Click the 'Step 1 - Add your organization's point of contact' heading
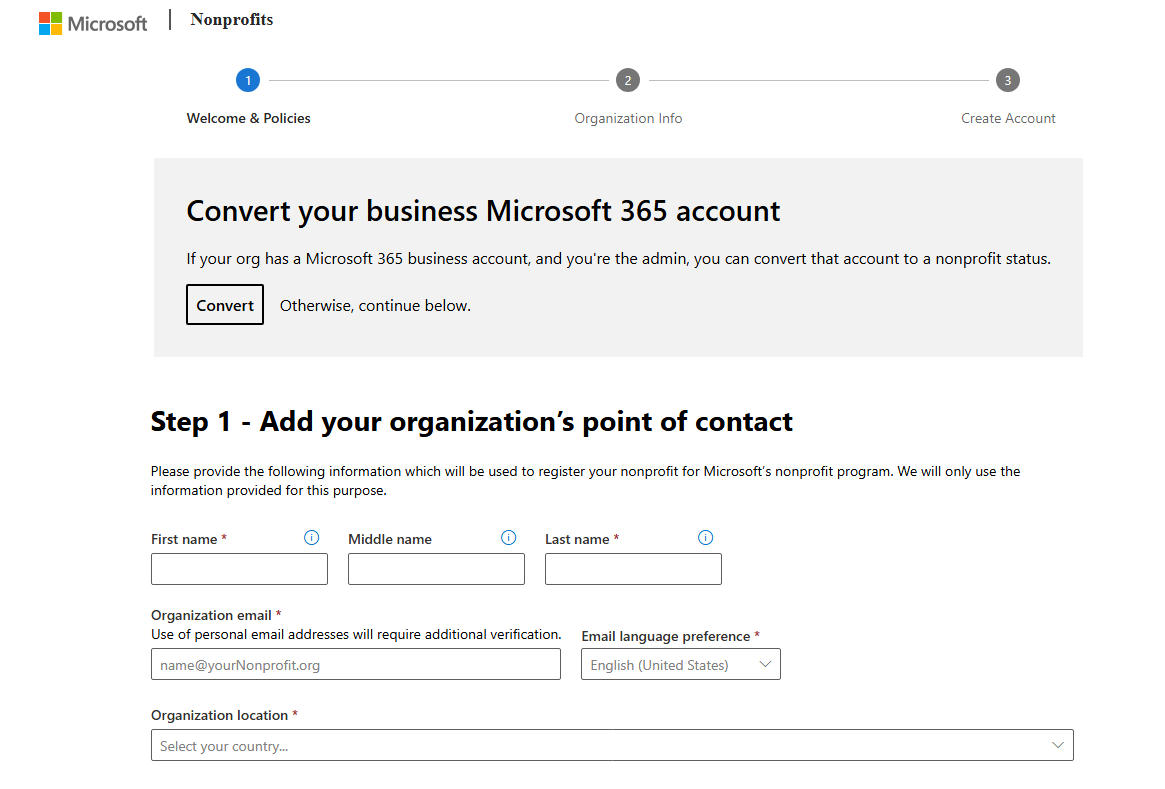Viewport: 1165px width, 789px height. click(472, 421)
